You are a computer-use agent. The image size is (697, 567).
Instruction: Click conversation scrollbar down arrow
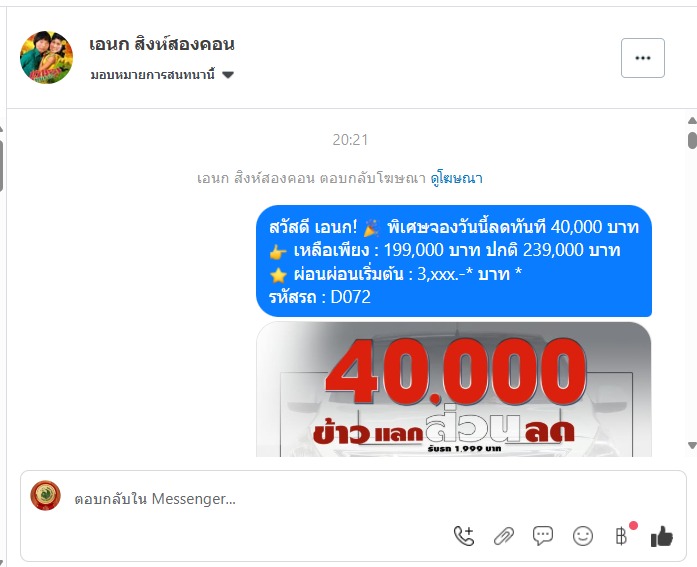click(x=692, y=445)
